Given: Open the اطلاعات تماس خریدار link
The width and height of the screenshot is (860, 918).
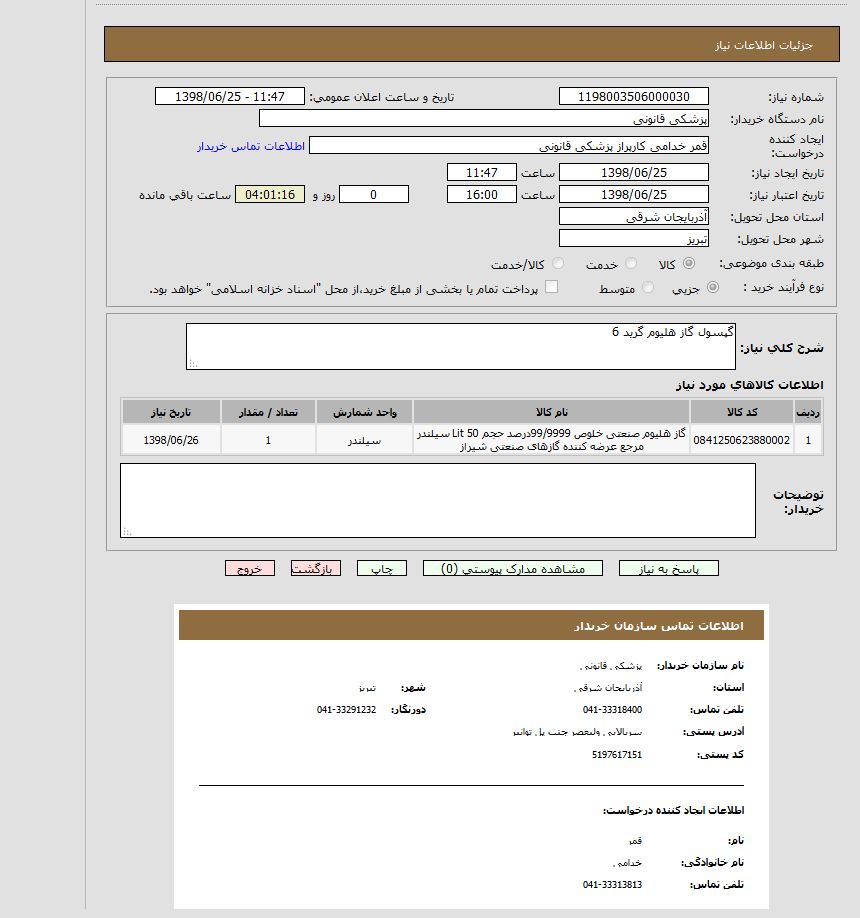Looking at the screenshot, I should [250, 146].
